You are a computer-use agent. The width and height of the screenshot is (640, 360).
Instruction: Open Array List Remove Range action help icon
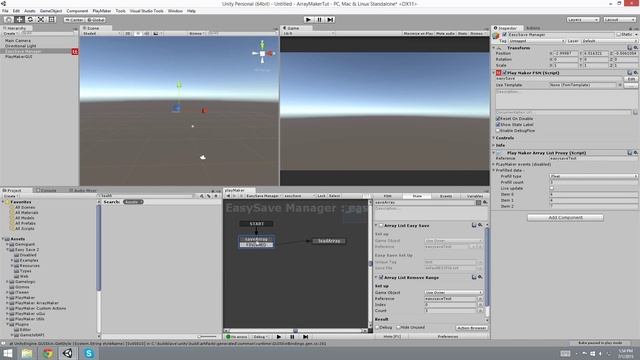pos(474,277)
